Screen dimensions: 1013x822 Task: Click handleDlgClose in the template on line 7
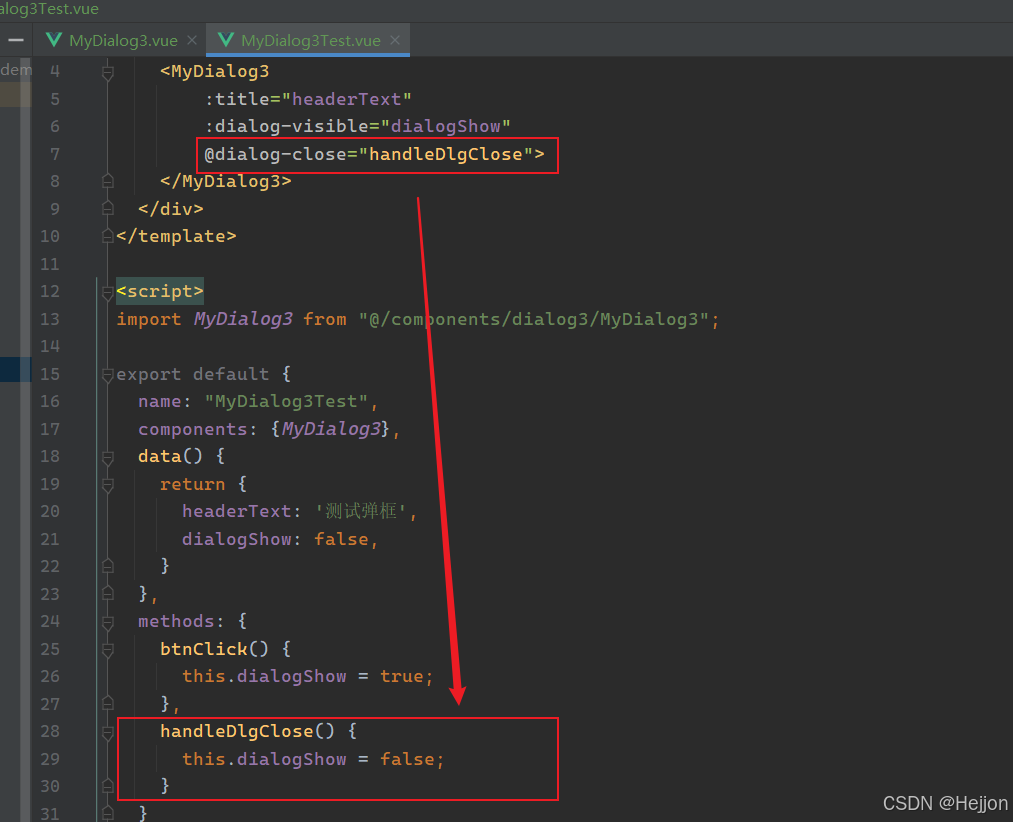445,154
